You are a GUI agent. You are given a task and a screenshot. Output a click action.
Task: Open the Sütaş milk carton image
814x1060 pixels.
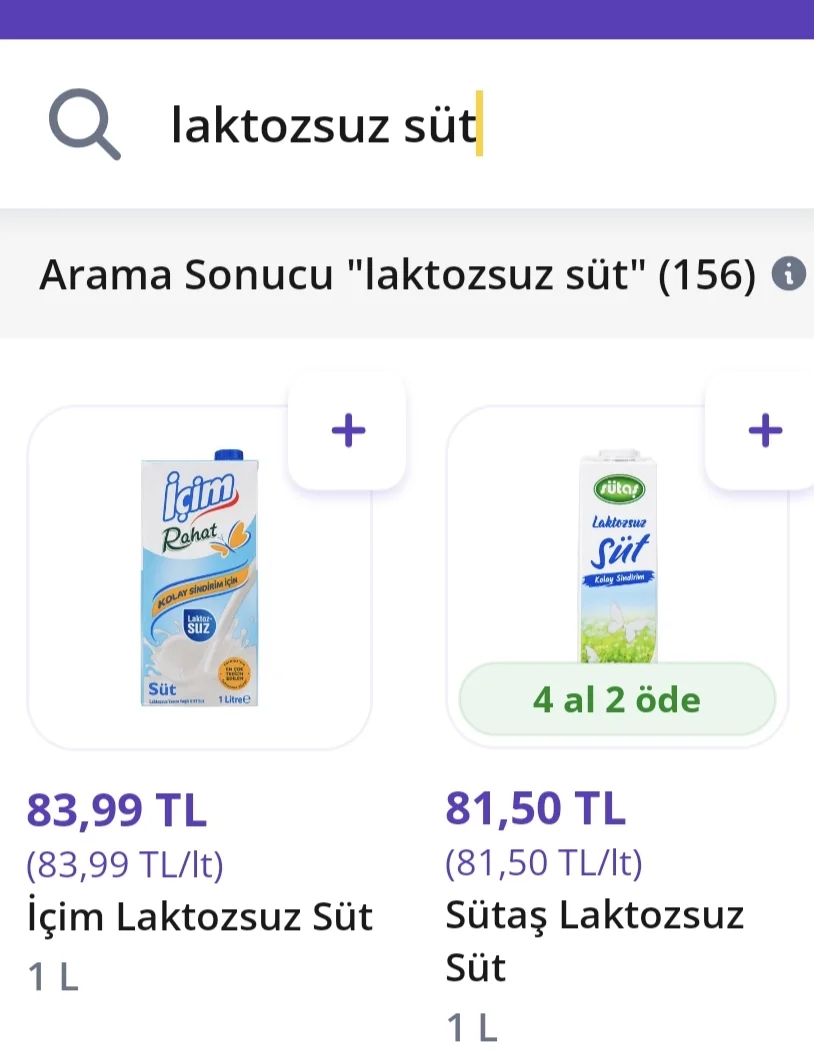coord(618,556)
